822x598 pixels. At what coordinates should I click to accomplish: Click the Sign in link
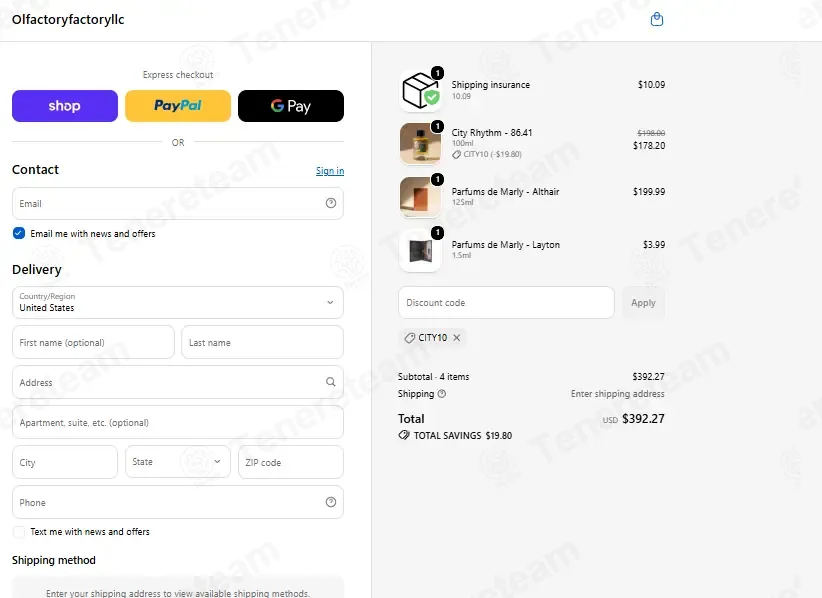point(330,171)
